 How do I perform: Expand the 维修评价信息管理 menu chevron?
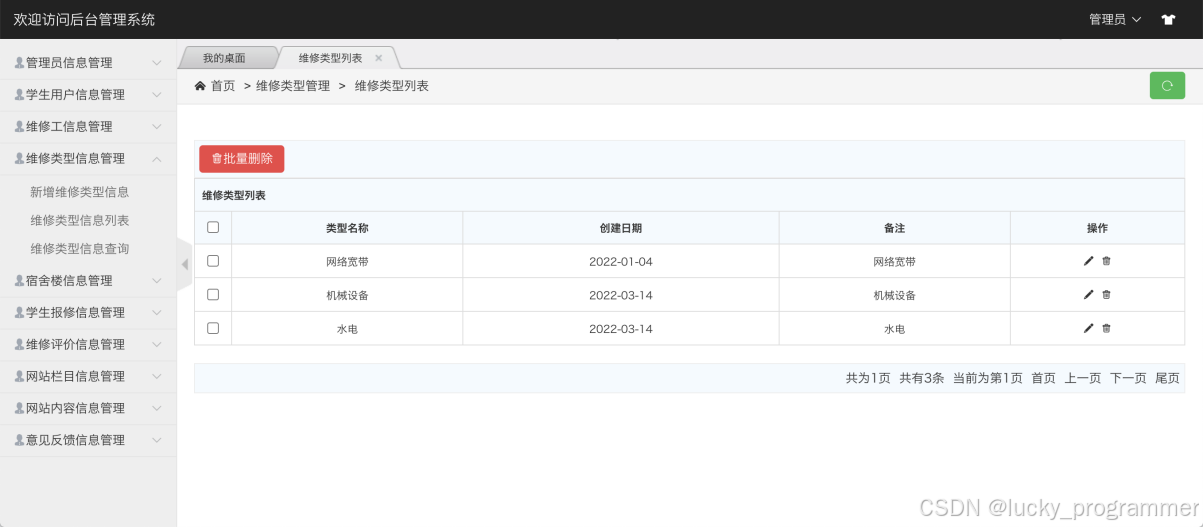157,344
